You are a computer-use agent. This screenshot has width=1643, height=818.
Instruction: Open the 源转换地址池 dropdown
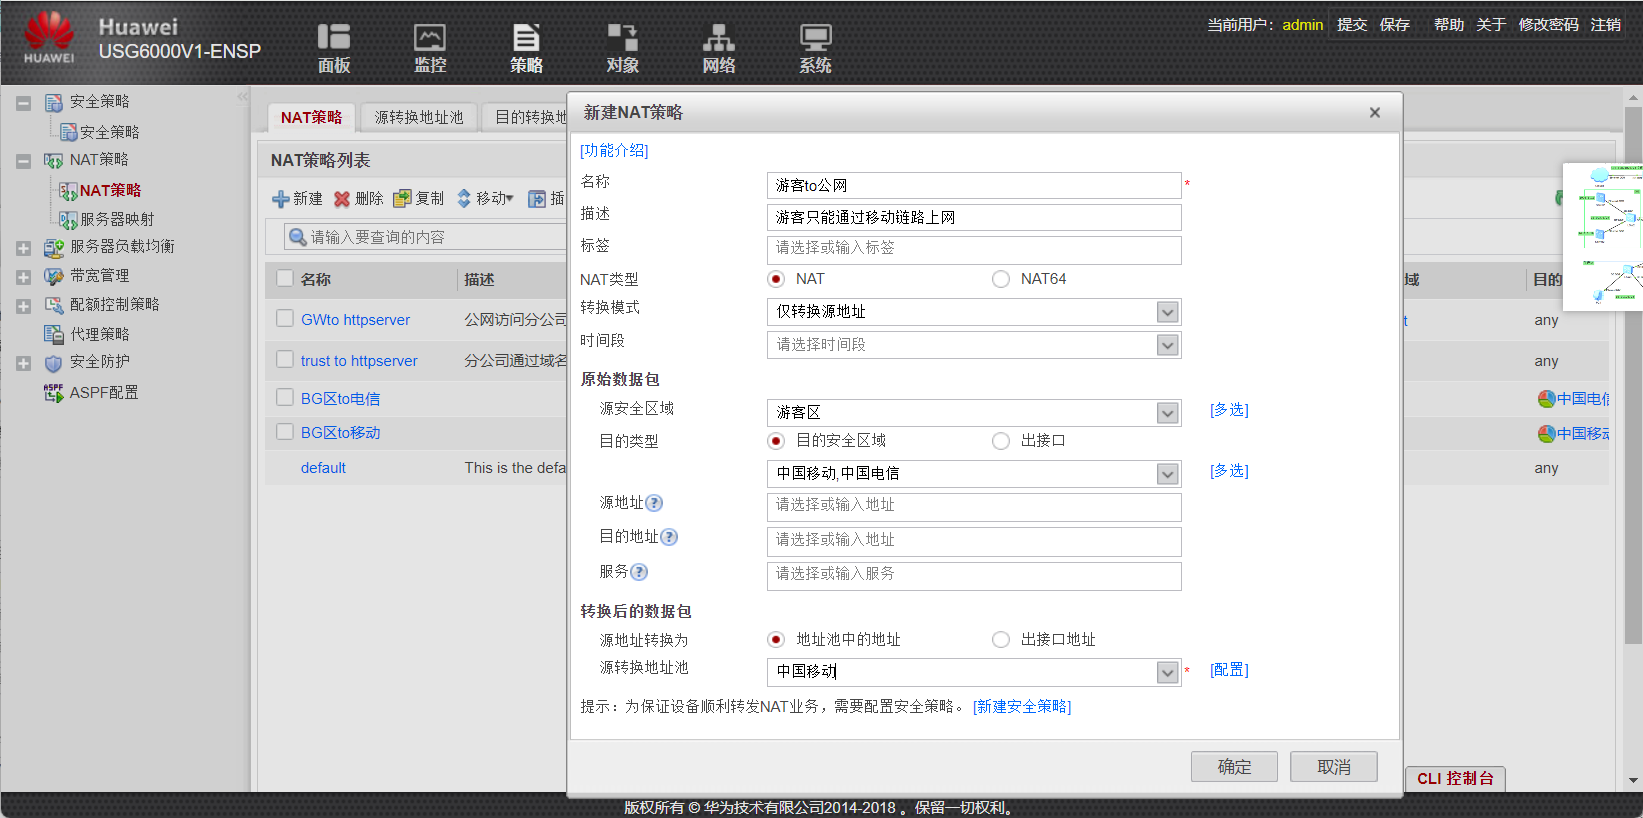click(x=1167, y=672)
